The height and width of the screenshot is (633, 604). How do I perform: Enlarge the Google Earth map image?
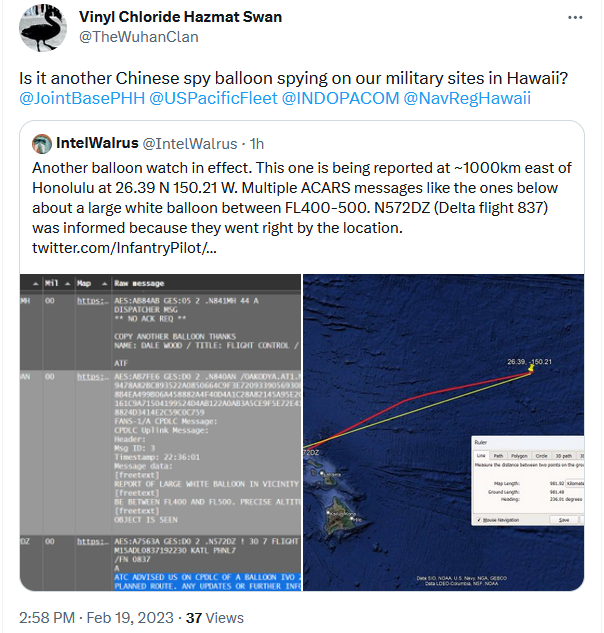443,432
